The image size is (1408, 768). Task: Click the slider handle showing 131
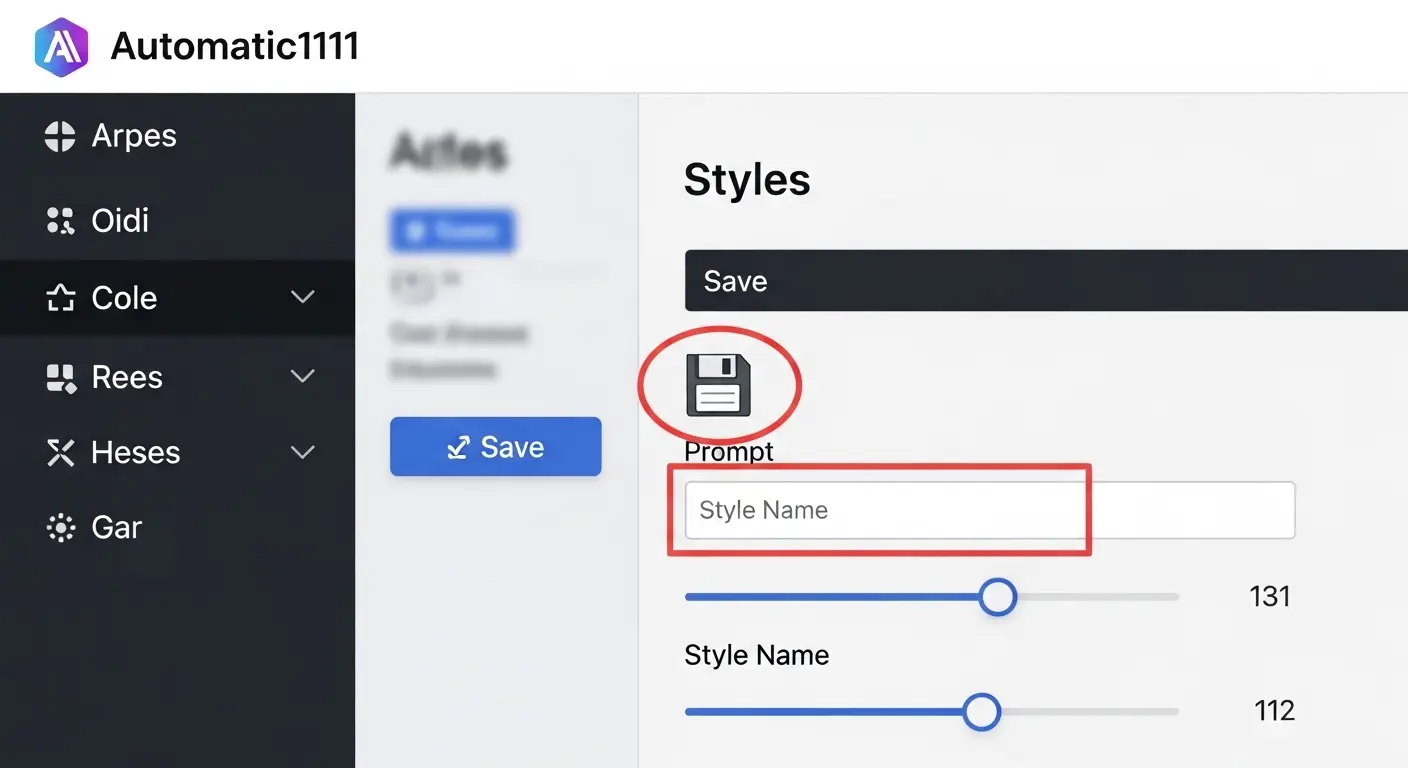click(996, 597)
